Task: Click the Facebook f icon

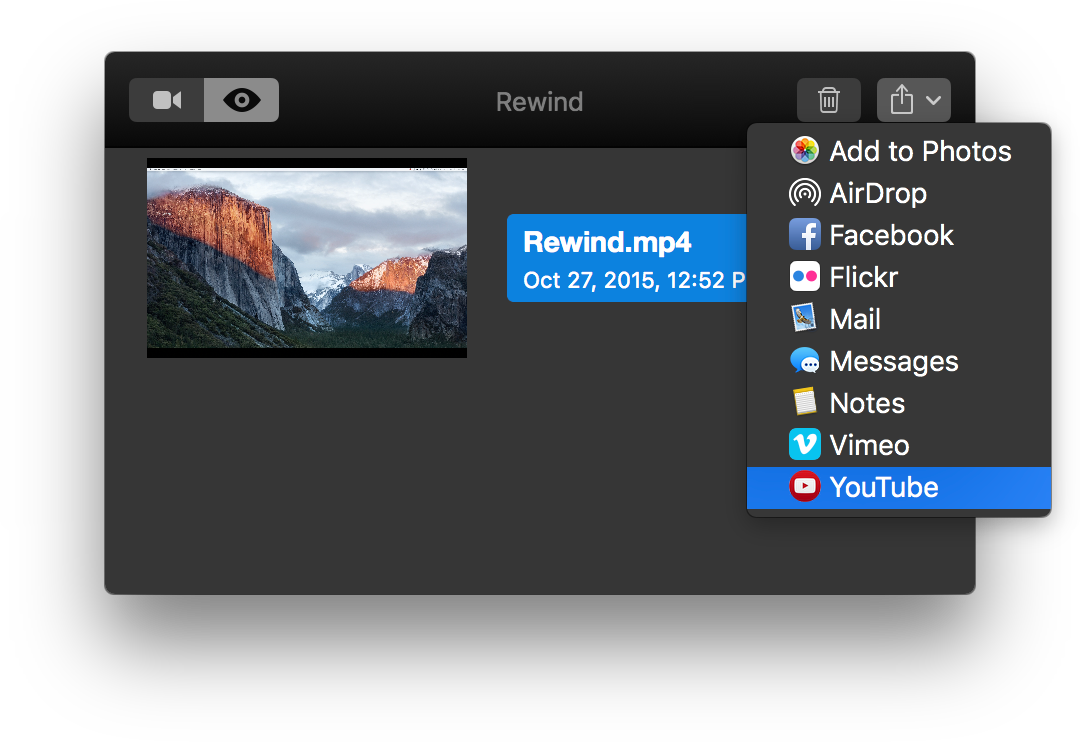Action: click(x=804, y=235)
